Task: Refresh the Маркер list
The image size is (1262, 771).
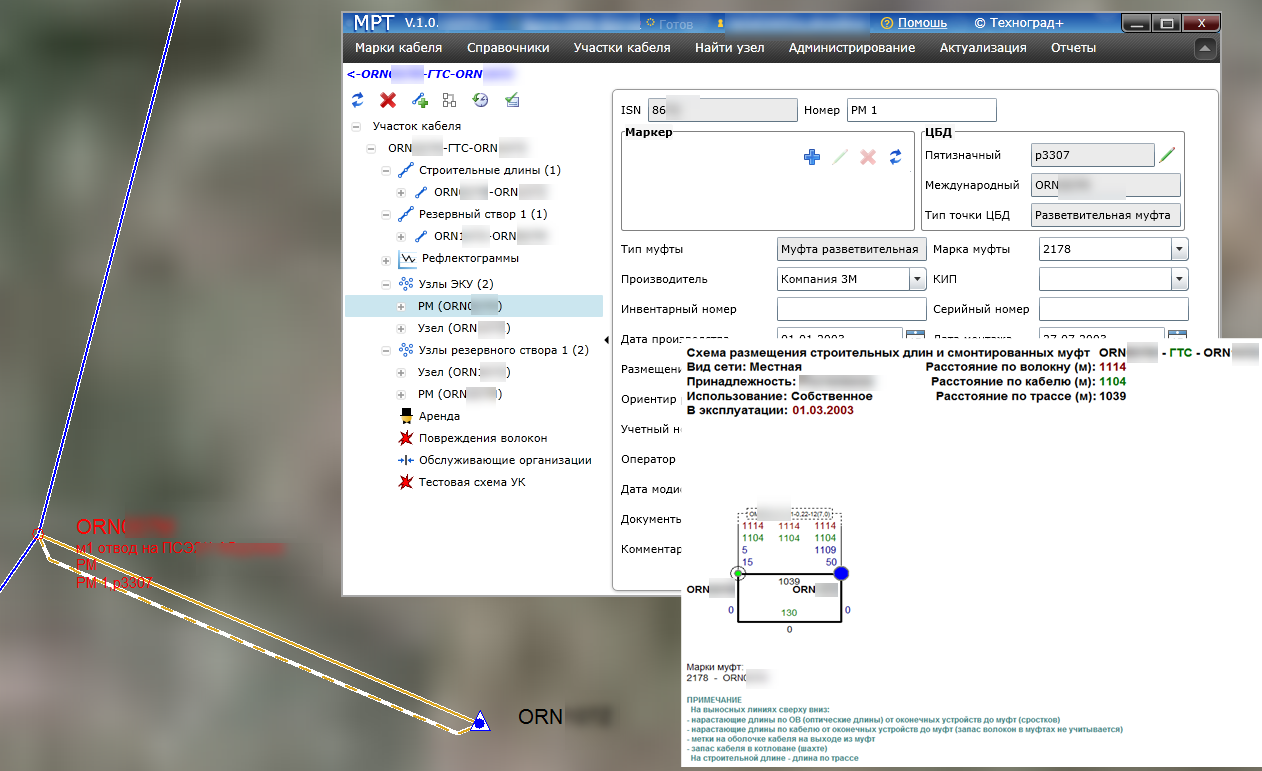Action: pos(896,157)
